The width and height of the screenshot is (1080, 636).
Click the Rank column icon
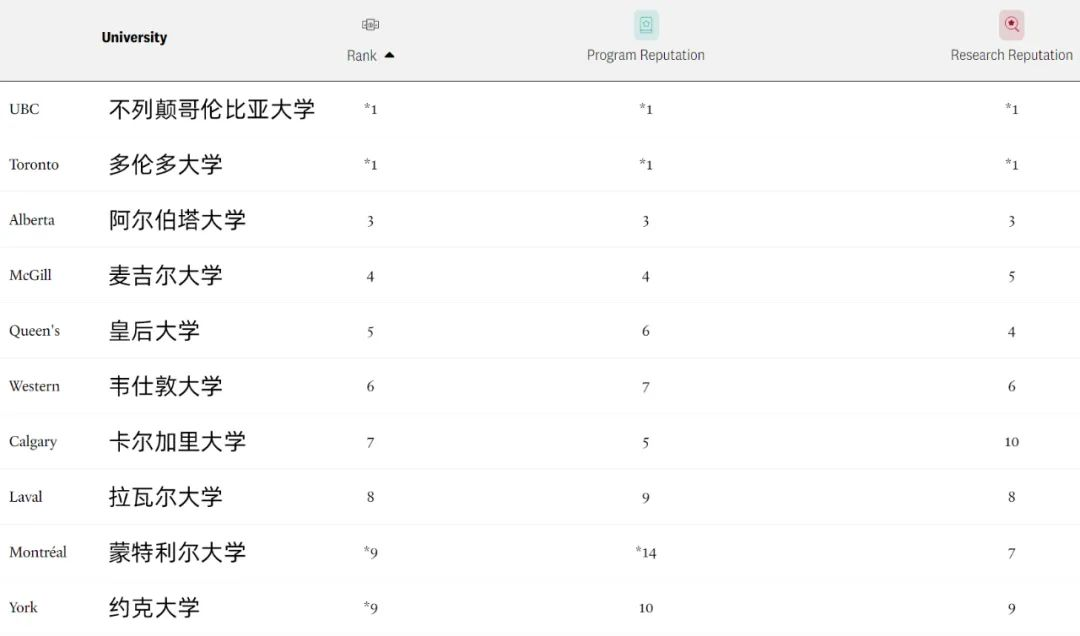(x=371, y=25)
